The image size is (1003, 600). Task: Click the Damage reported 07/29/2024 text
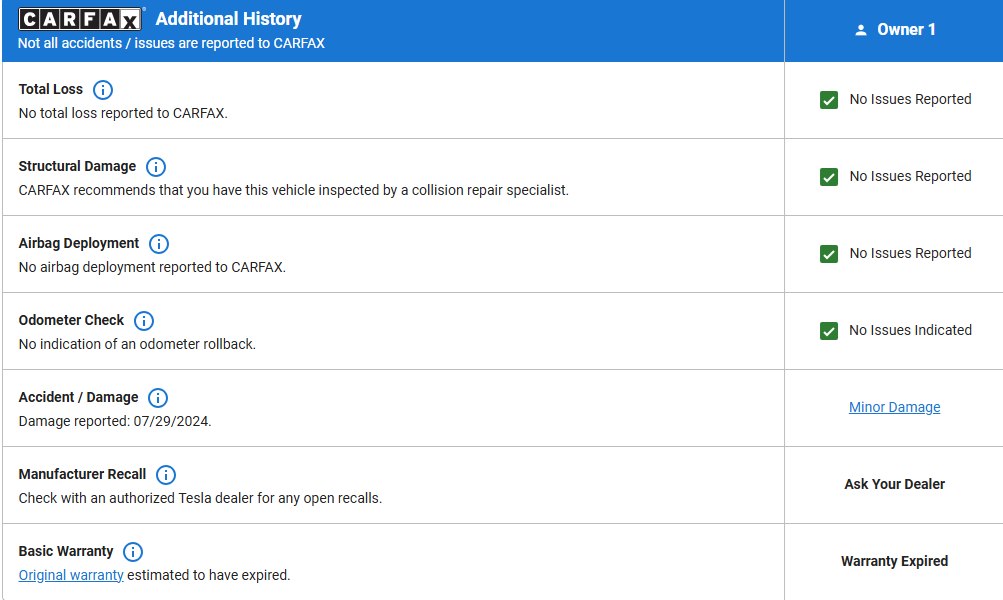[x=115, y=421]
